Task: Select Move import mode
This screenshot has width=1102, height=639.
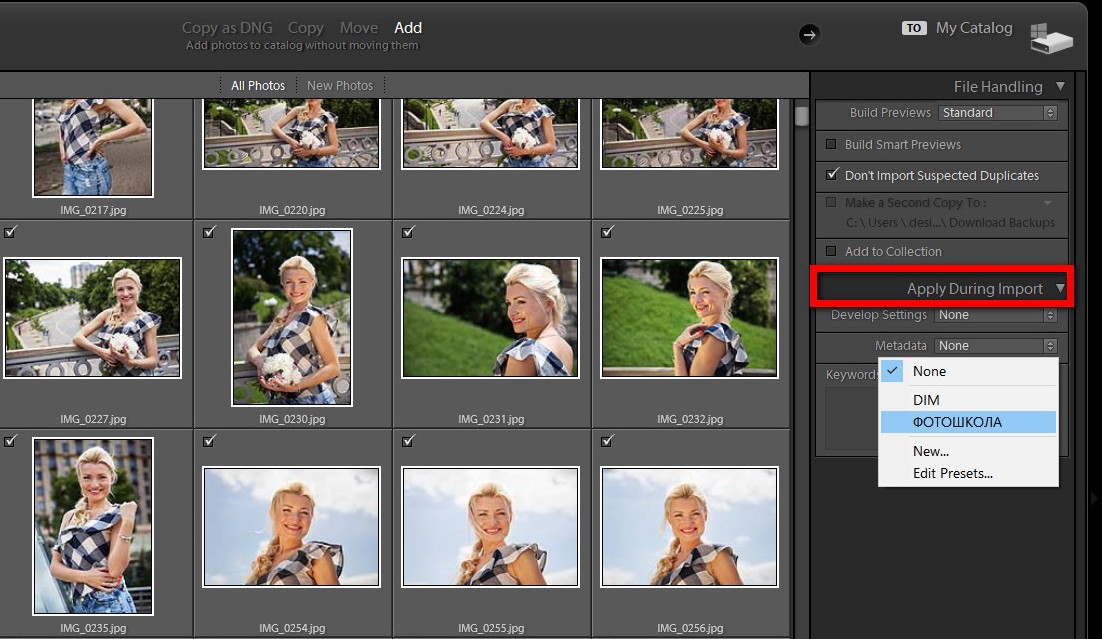Action: pyautogui.click(x=359, y=27)
